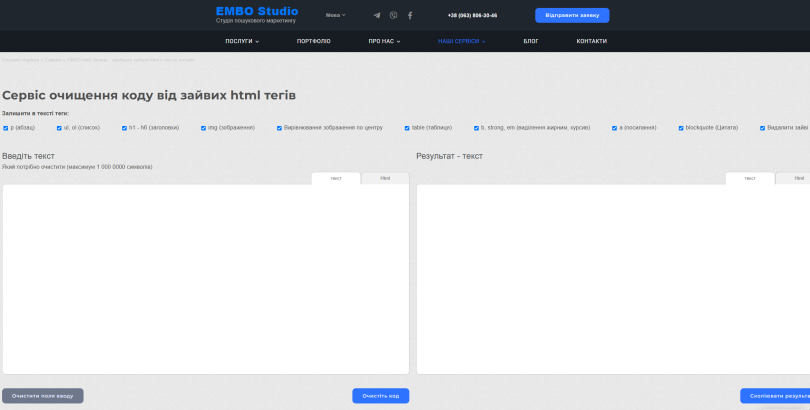Select the 'Html' tab above the result area
The width and height of the screenshot is (810, 410).
tap(793, 178)
